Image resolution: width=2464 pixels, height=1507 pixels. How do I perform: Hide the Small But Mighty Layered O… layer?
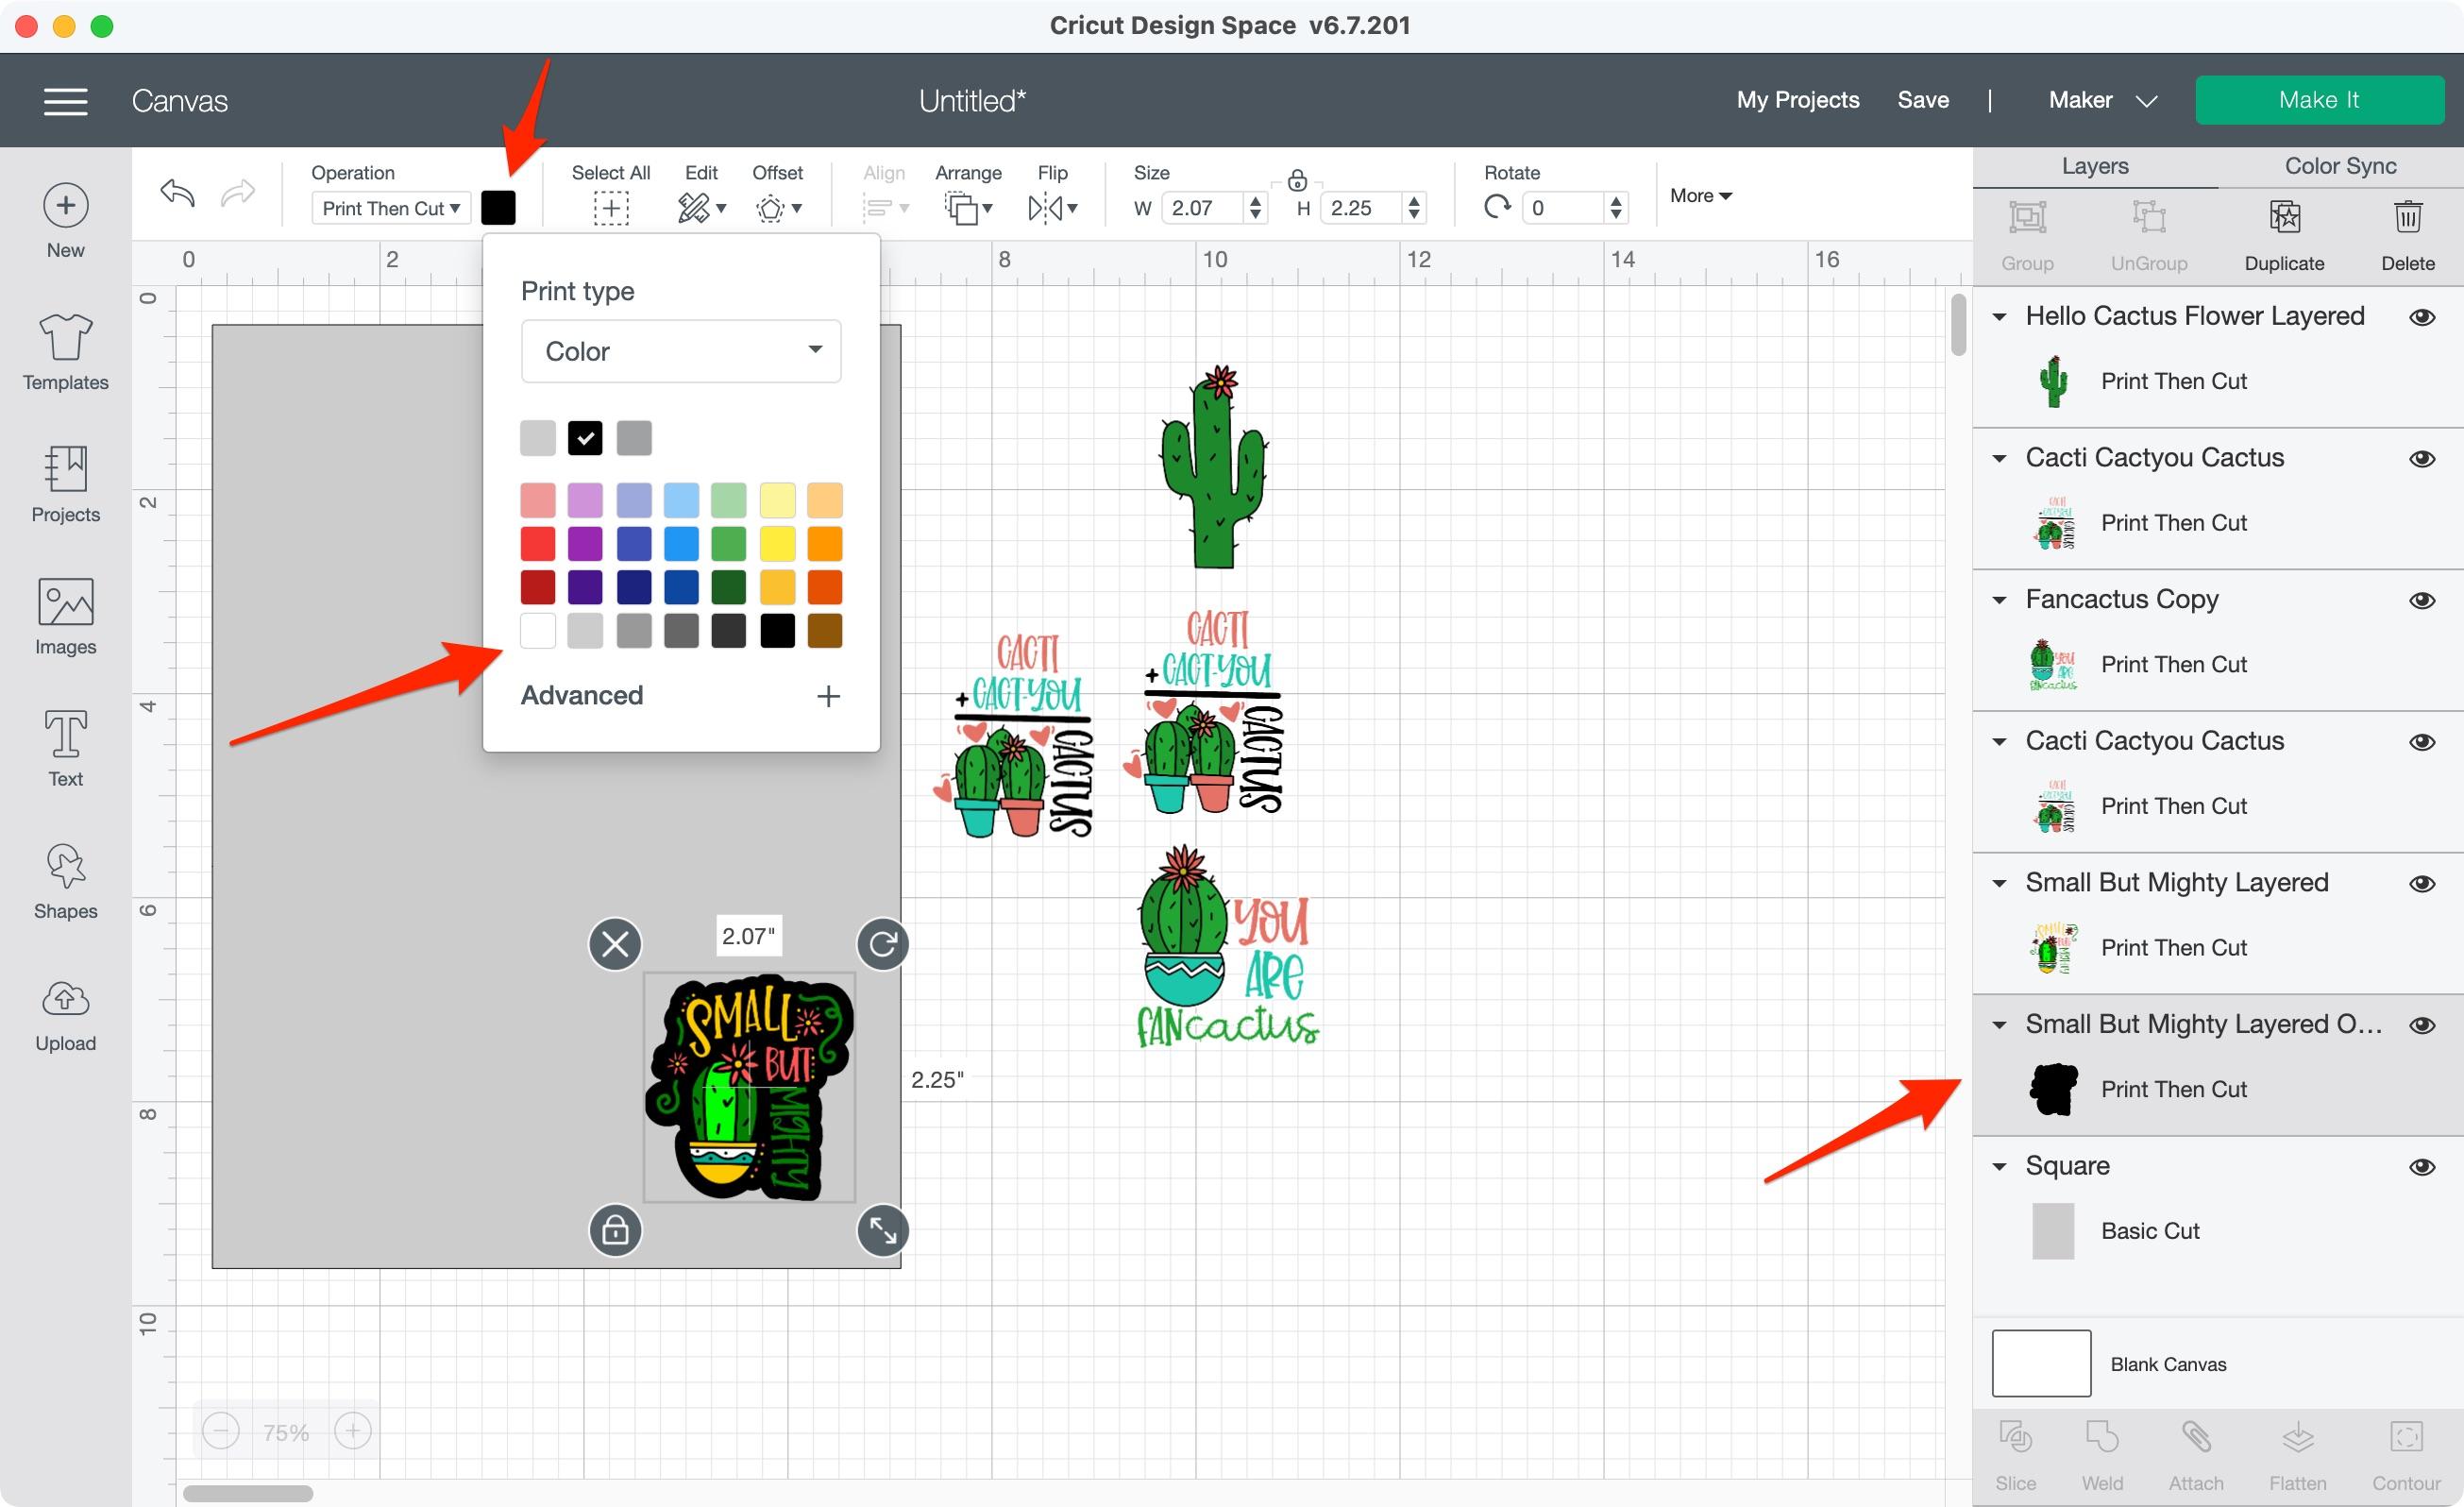coord(2421,1025)
